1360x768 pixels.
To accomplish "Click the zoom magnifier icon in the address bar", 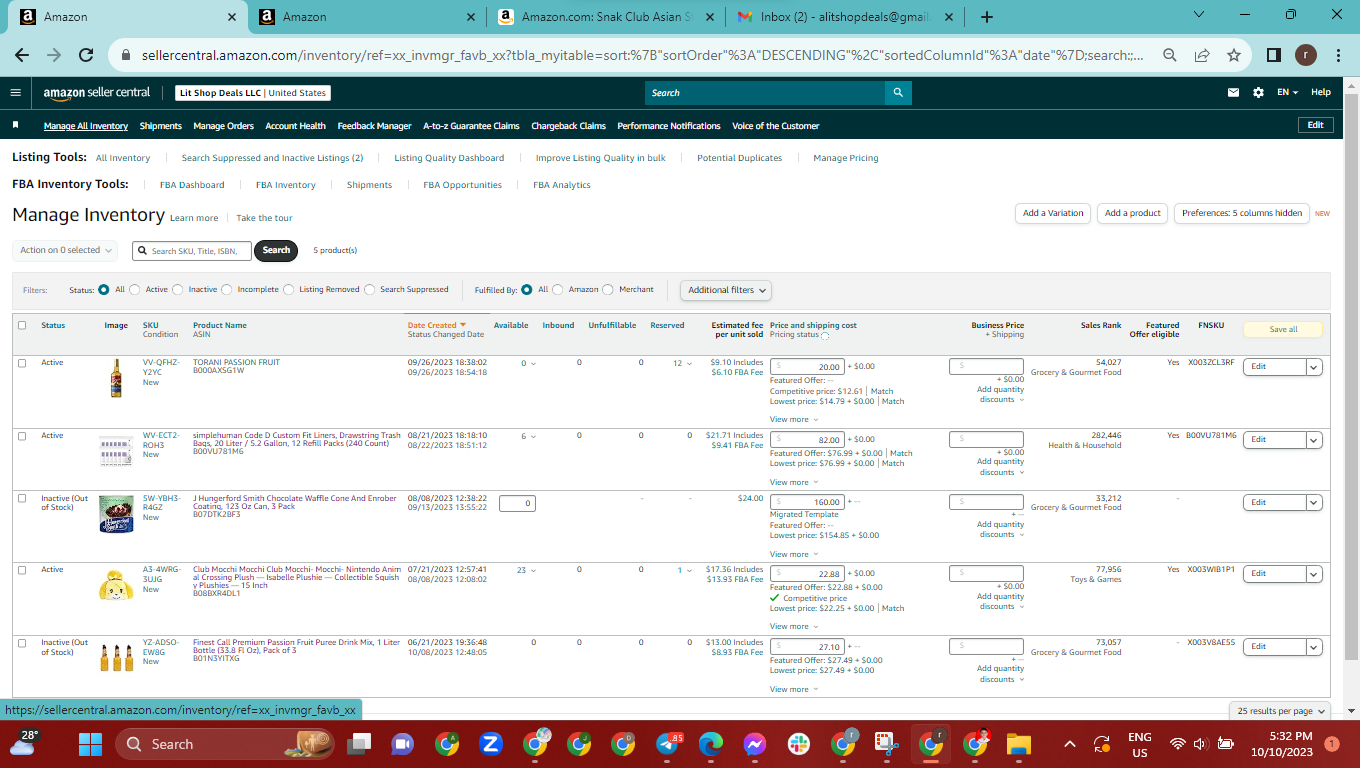I will [1169, 55].
